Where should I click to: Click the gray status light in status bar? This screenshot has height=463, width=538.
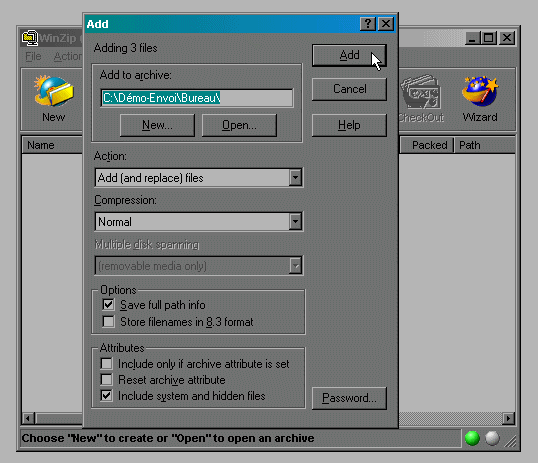tap(492, 438)
